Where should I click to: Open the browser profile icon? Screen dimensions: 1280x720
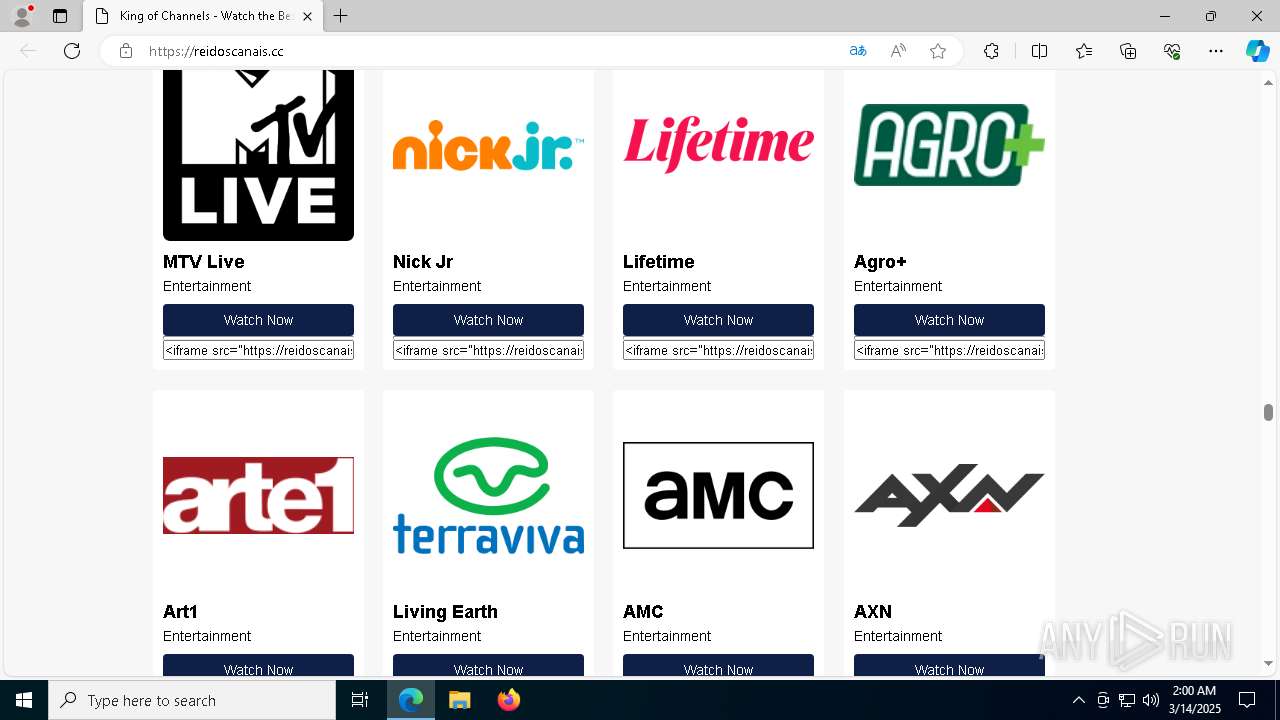pyautogui.click(x=22, y=16)
